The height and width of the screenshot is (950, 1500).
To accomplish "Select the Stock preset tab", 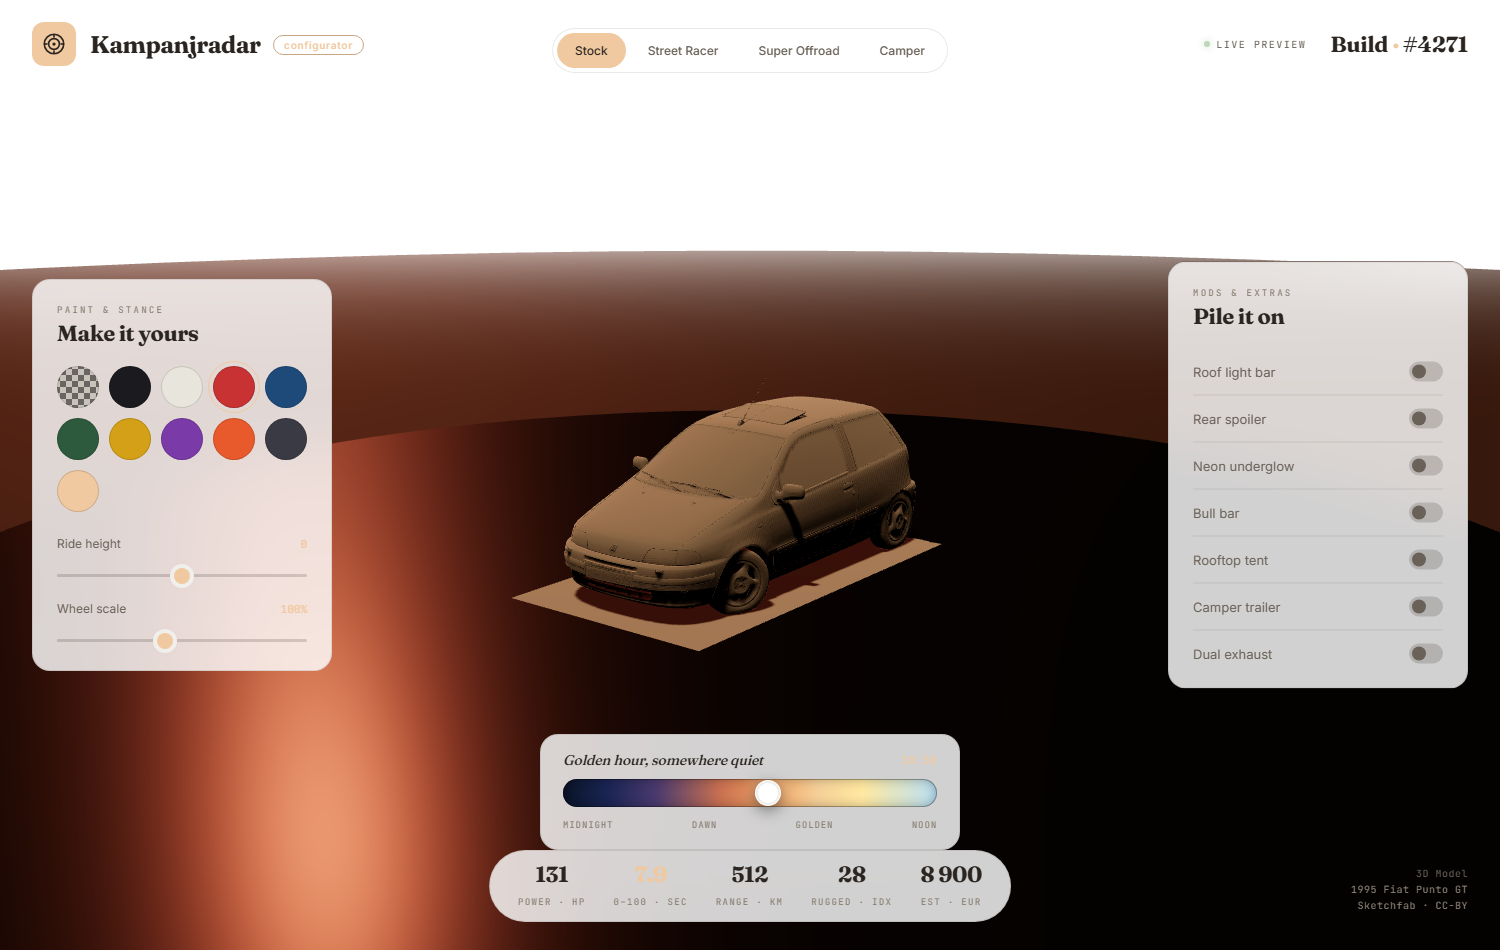I will 591,51.
